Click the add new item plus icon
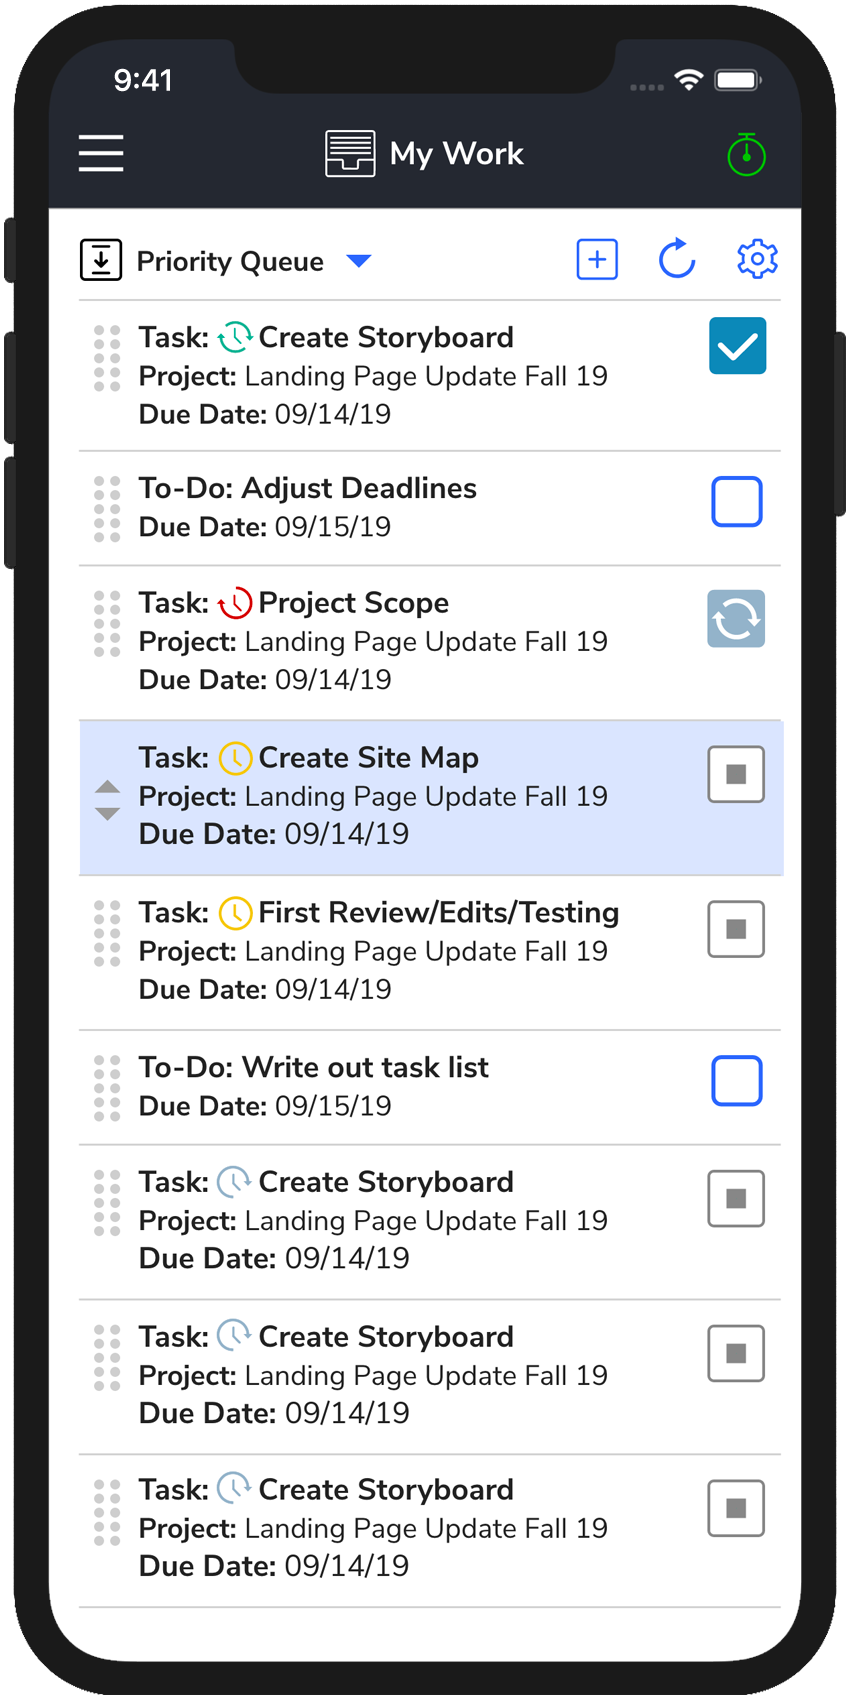Screen dimensions: 850x1700 point(597,260)
